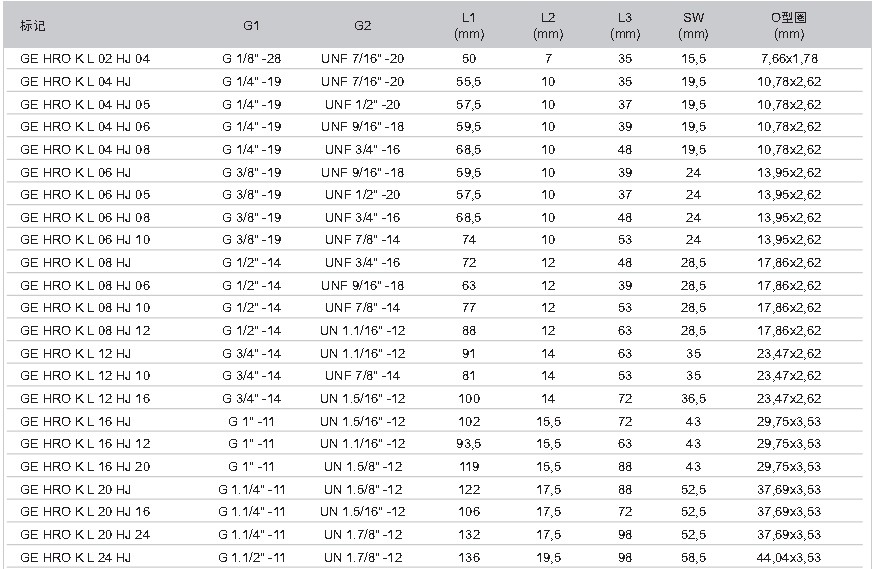Image resolution: width=873 pixels, height=569 pixels.
Task: Select the 36,5 SW value cell
Action: click(x=693, y=399)
